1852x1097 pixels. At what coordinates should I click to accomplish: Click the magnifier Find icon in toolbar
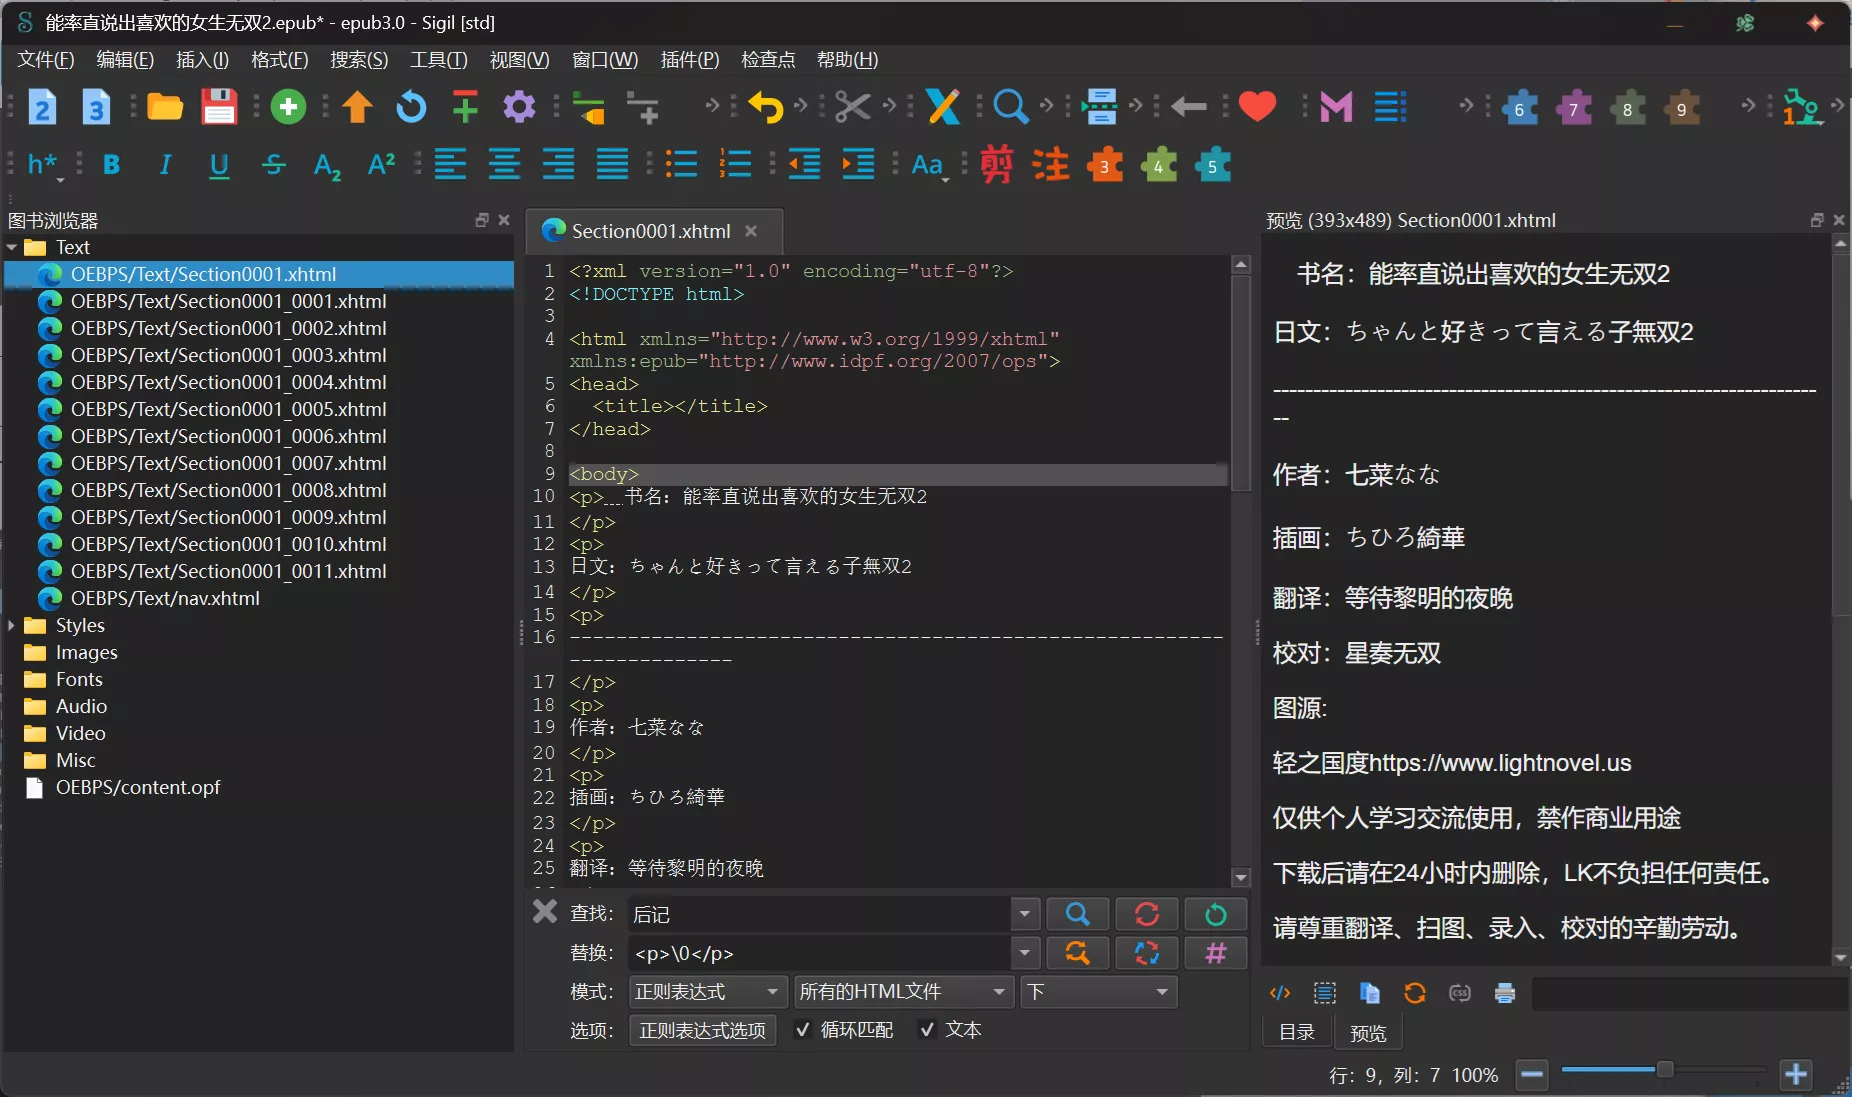point(1010,107)
